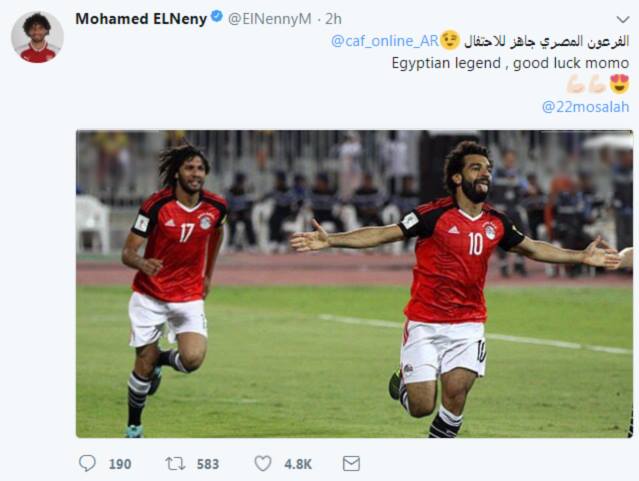The width and height of the screenshot is (639, 481).
Task: Click the 583 retweets count
Action: pyautogui.click(x=208, y=464)
